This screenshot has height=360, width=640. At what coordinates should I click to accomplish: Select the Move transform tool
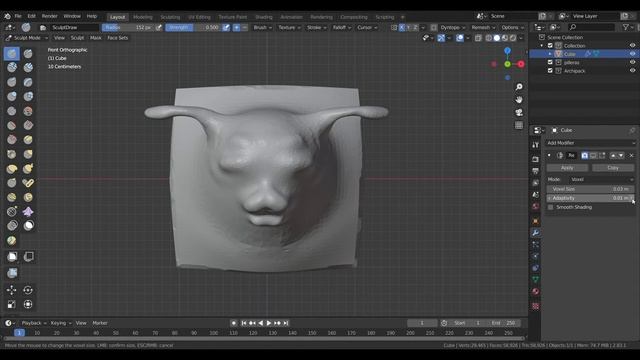[11, 290]
